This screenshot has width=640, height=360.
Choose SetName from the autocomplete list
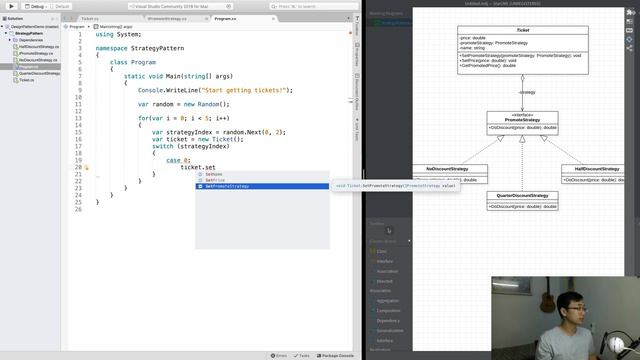coord(262,174)
